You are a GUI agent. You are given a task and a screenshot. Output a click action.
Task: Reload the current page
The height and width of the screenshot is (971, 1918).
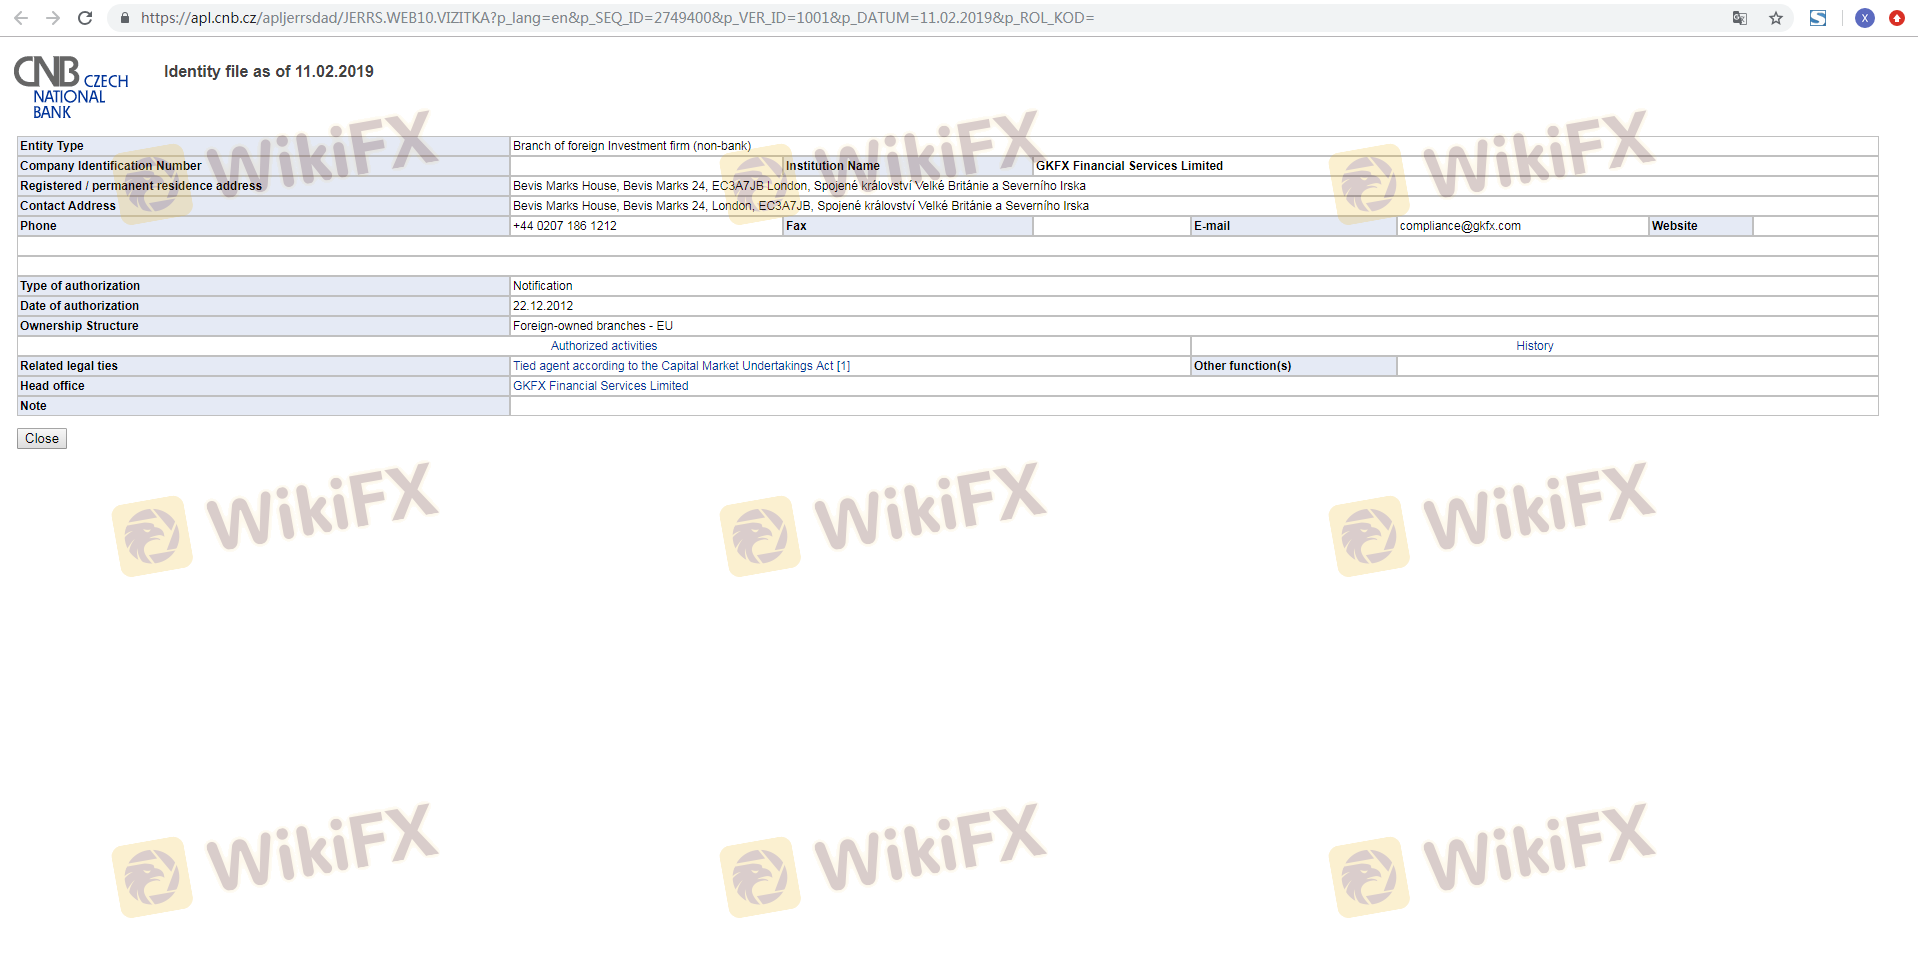pyautogui.click(x=85, y=18)
